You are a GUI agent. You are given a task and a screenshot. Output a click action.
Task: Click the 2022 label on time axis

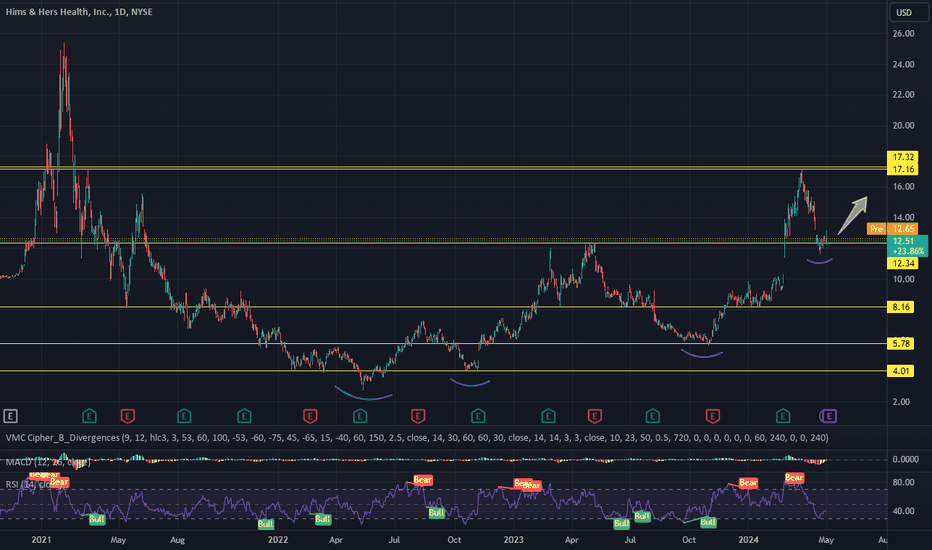pos(278,540)
